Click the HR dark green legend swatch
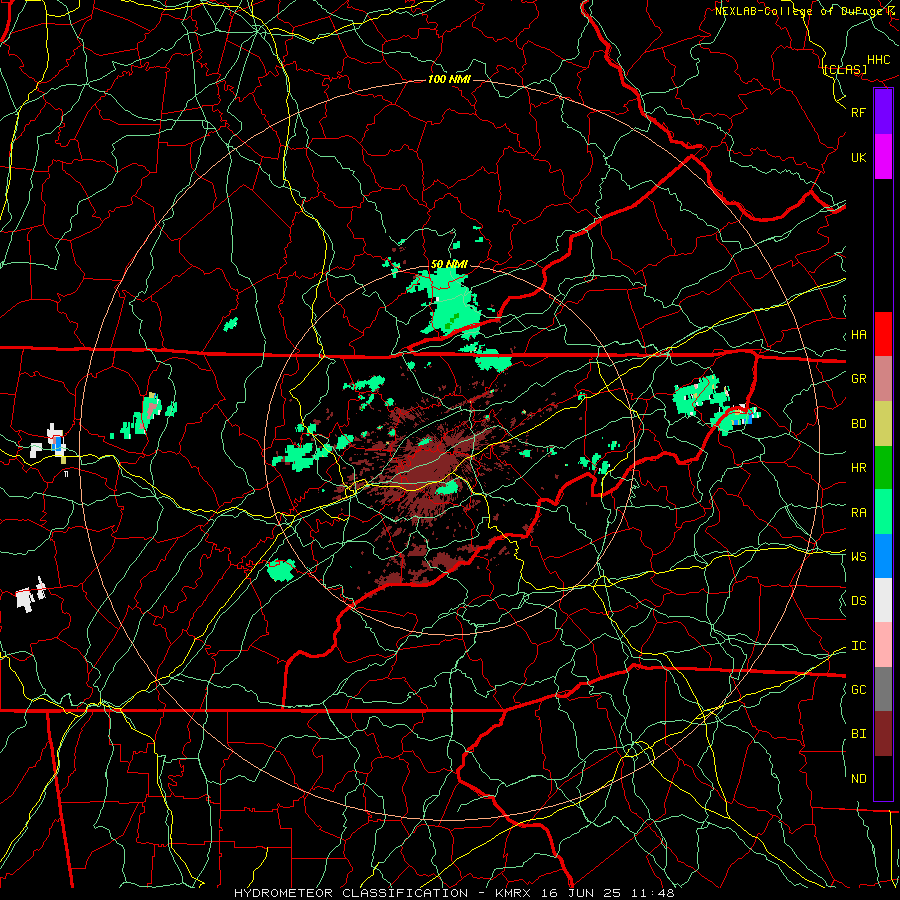The width and height of the screenshot is (900, 900). point(883,467)
